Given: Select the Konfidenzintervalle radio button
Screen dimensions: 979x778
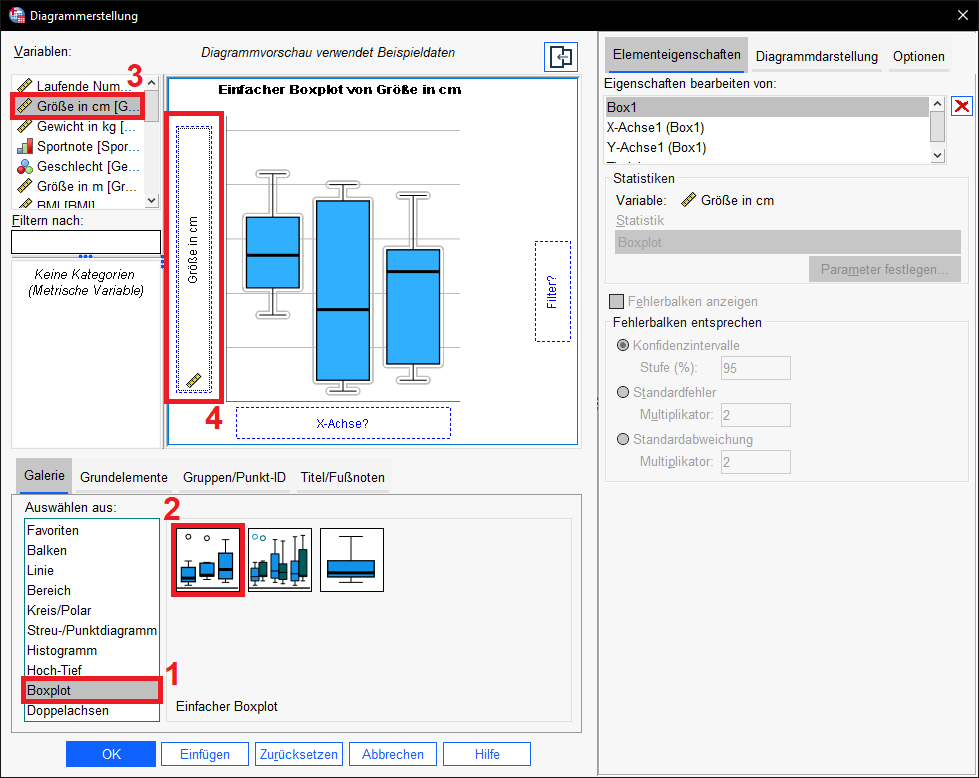Looking at the screenshot, I should [x=622, y=345].
